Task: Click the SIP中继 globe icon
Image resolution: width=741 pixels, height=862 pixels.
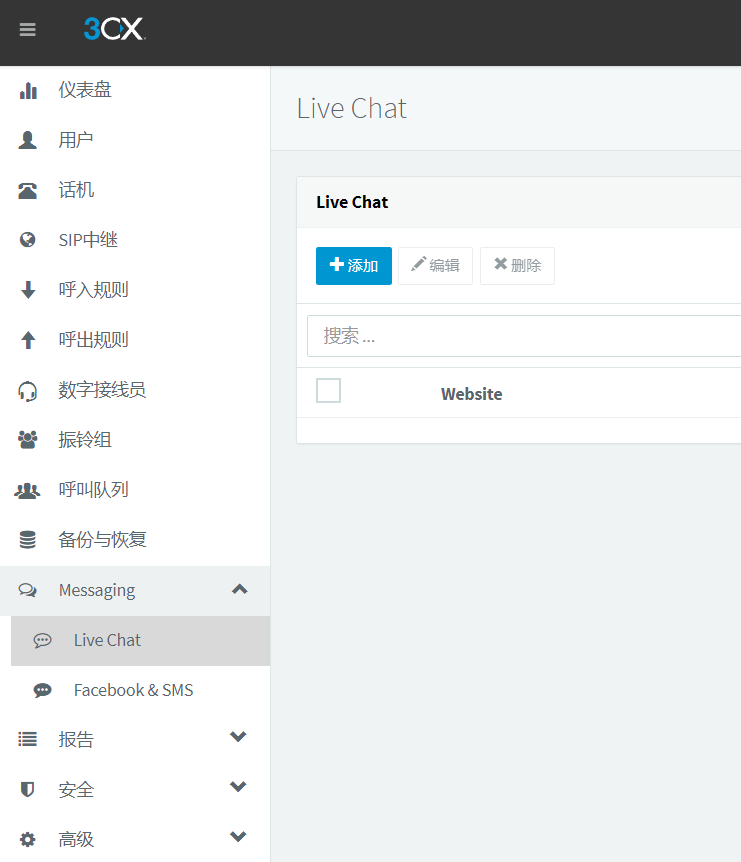Action: point(27,240)
